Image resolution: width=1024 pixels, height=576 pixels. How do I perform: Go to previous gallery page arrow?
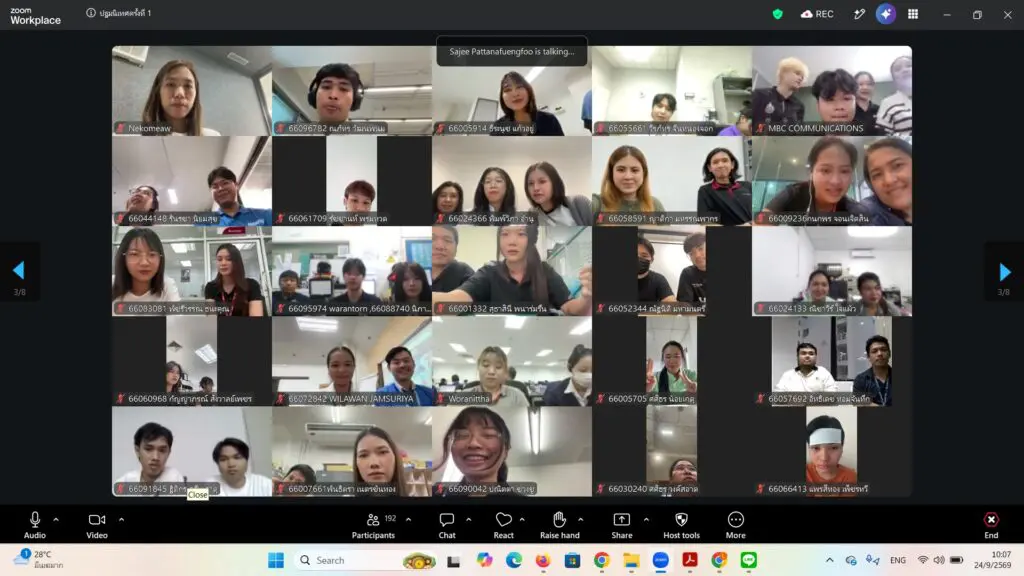tap(19, 270)
